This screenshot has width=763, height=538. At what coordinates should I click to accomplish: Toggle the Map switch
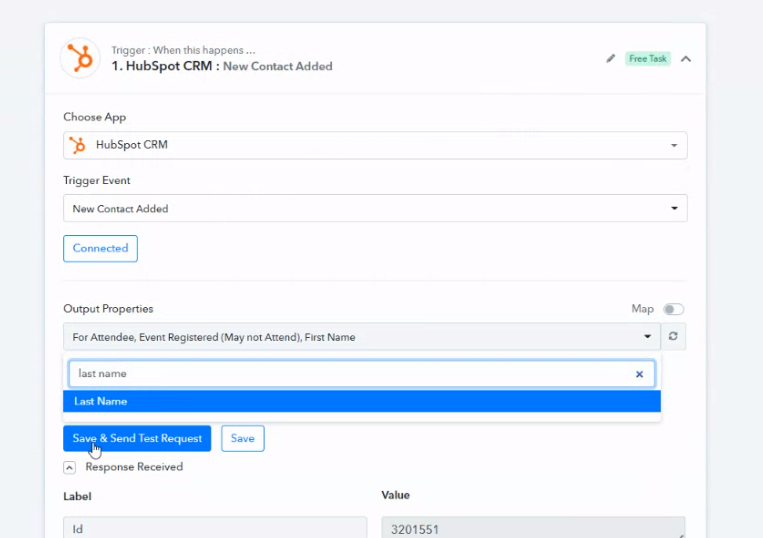click(x=674, y=309)
